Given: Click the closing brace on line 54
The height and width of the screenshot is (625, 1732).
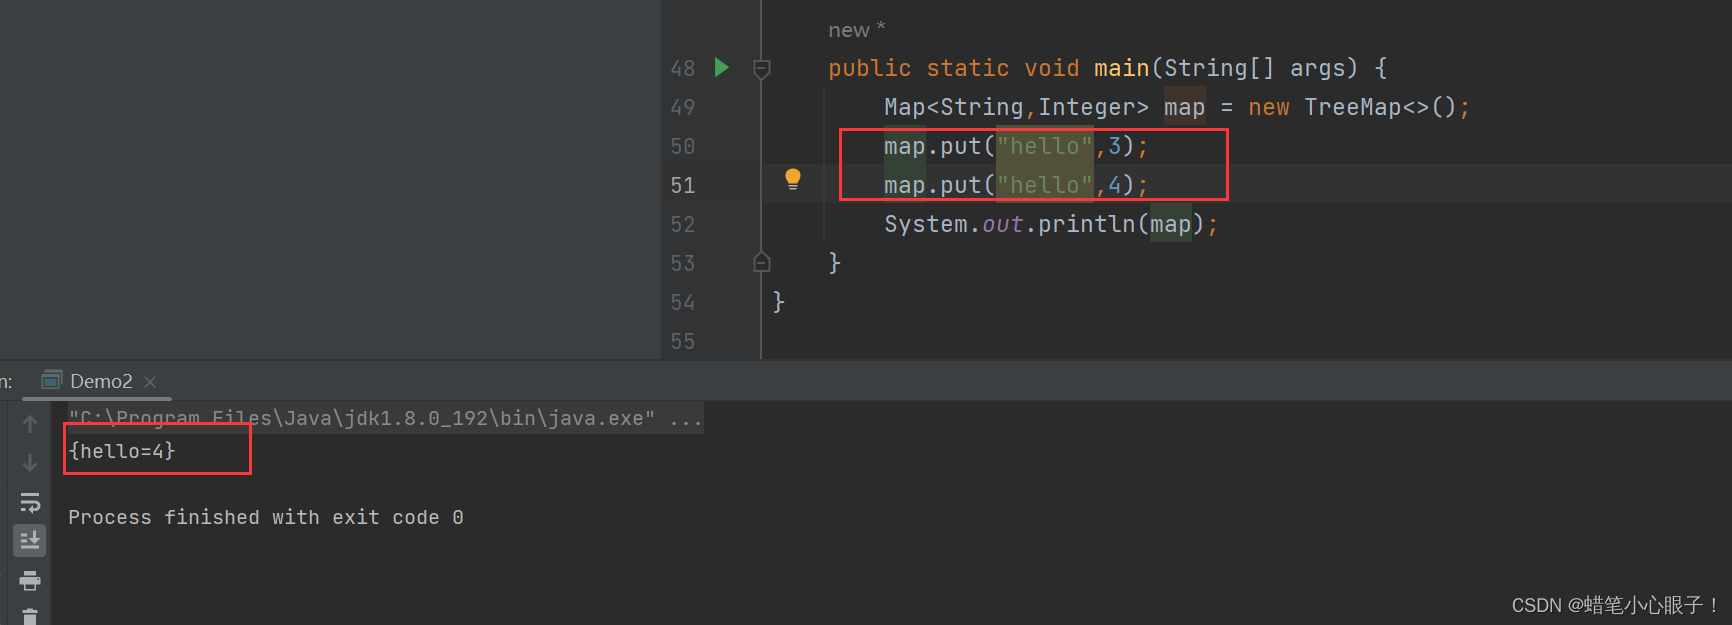Looking at the screenshot, I should (779, 302).
